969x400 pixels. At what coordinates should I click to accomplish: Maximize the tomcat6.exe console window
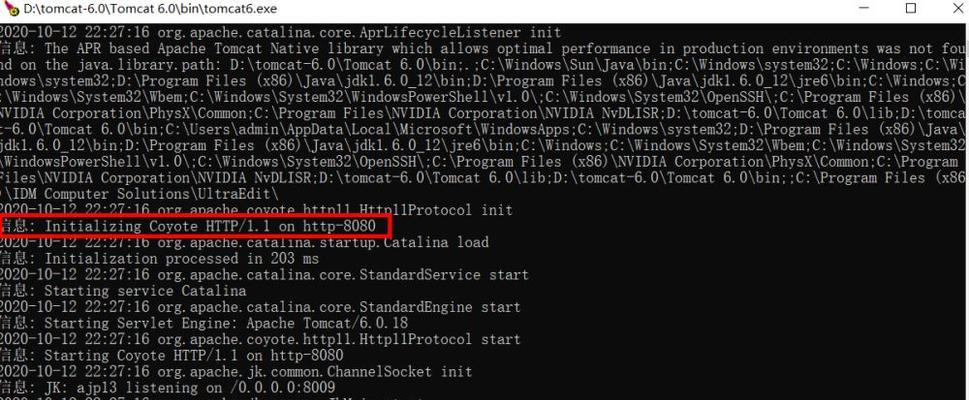910,8
